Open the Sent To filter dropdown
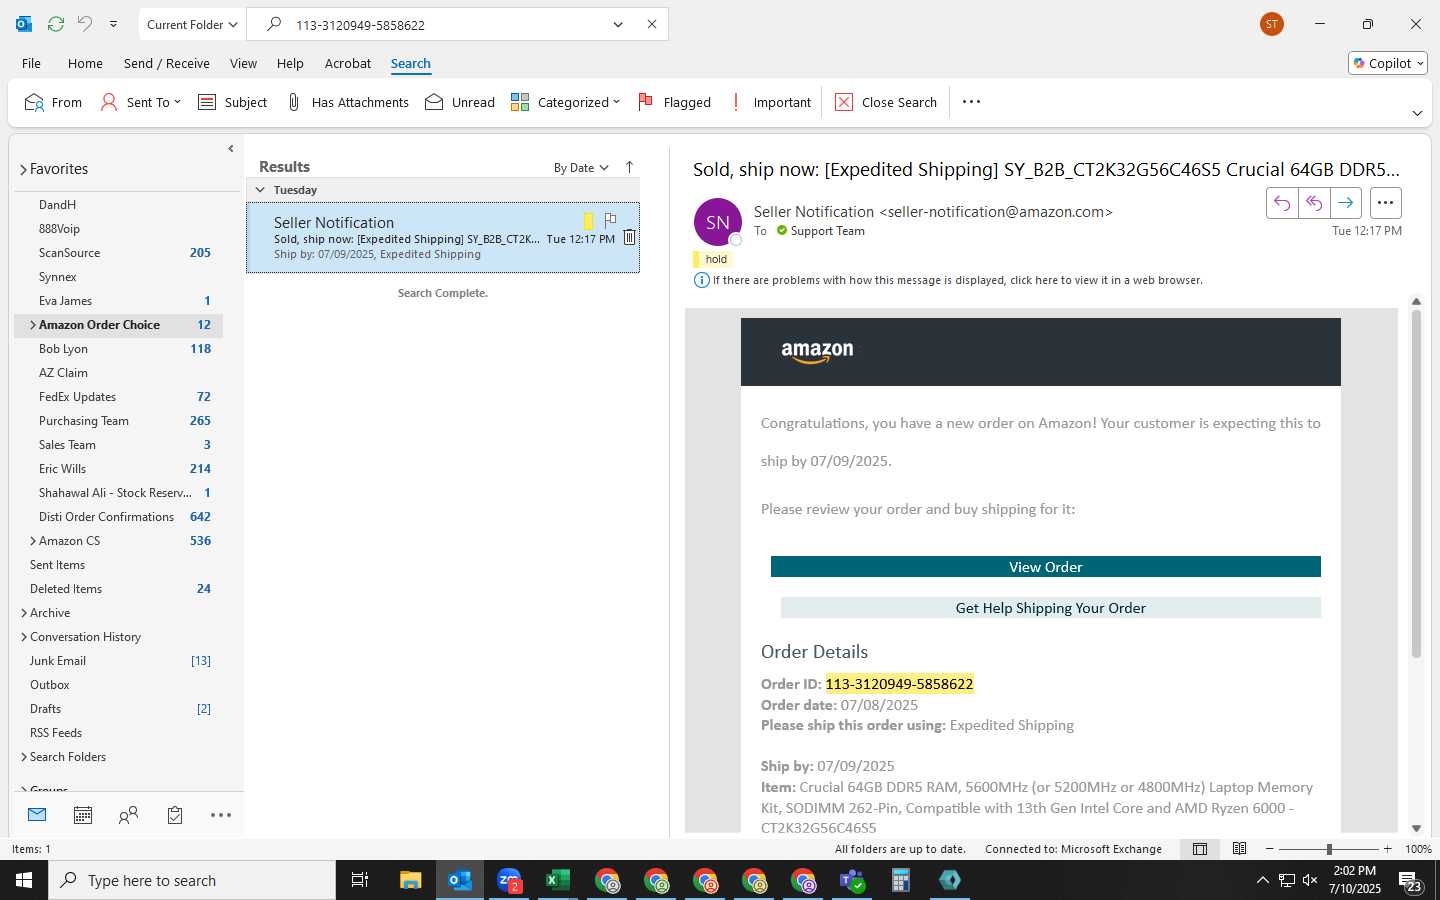 click(141, 102)
